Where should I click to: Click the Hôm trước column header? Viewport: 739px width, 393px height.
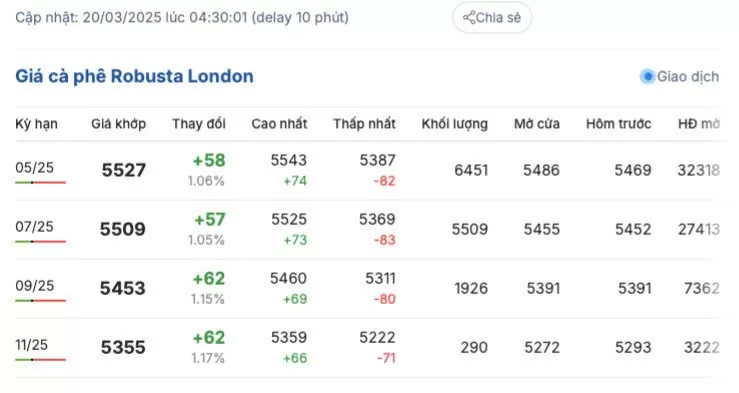pos(618,124)
